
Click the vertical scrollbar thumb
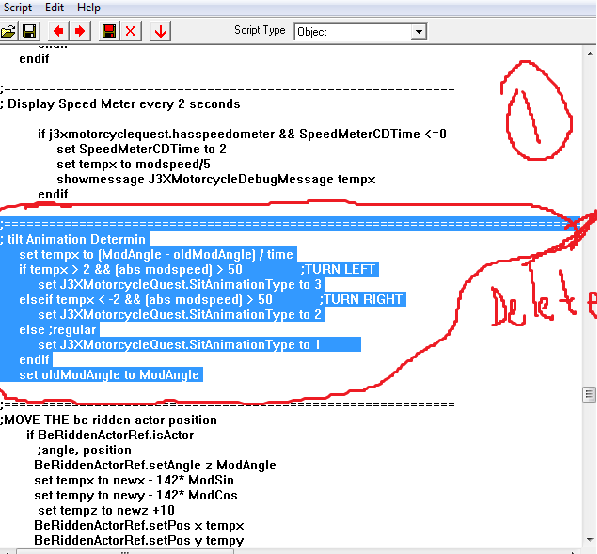(x=589, y=394)
